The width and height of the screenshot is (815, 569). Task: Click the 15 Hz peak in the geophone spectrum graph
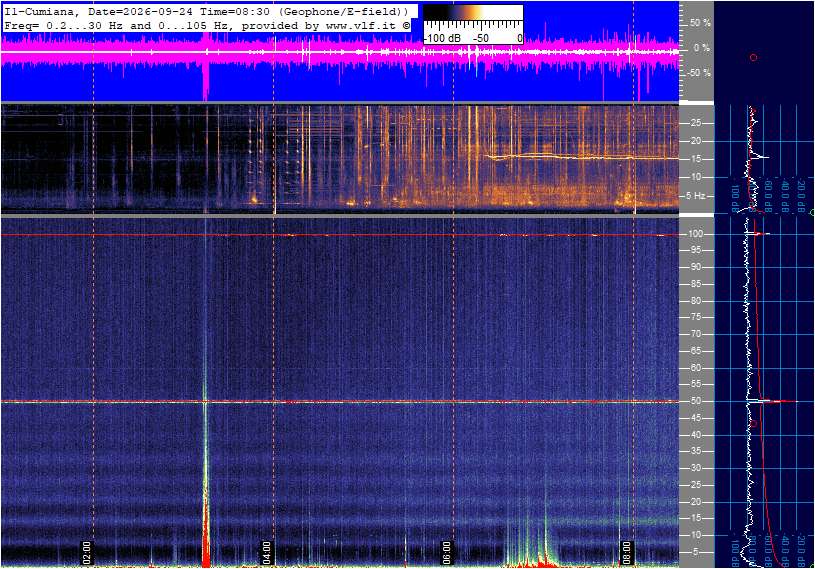coord(761,157)
